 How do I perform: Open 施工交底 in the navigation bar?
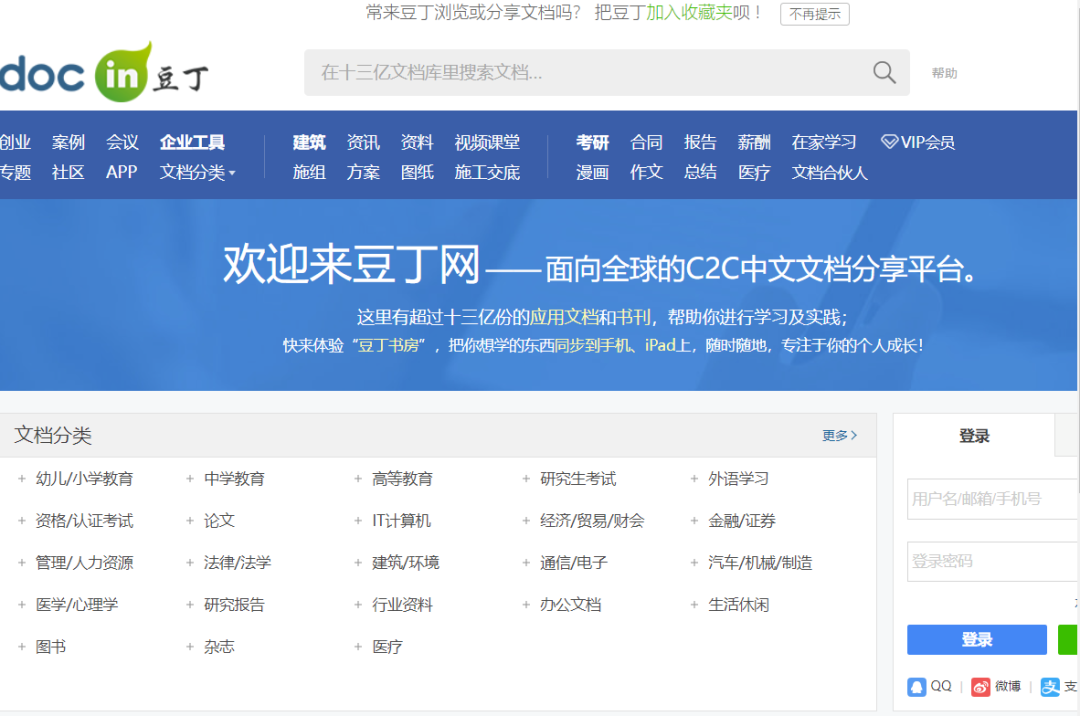487,172
